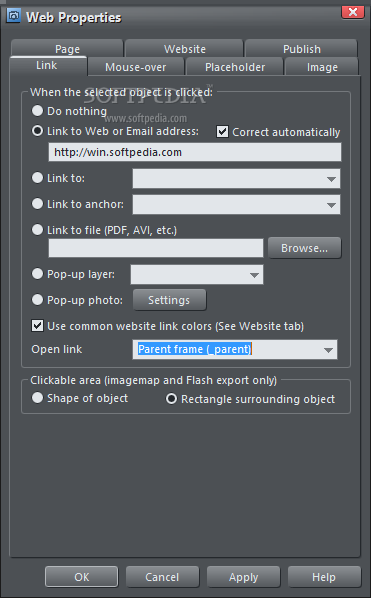Open the Link to anchor dropdown

click(x=236, y=205)
